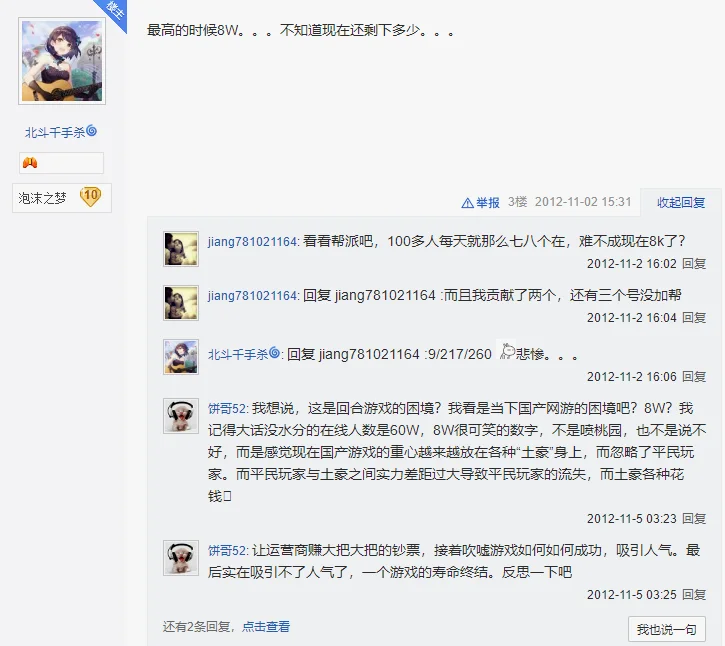Click swirl icon beside 北斗千手杀 in the reply
725x646 pixels.
(274, 353)
